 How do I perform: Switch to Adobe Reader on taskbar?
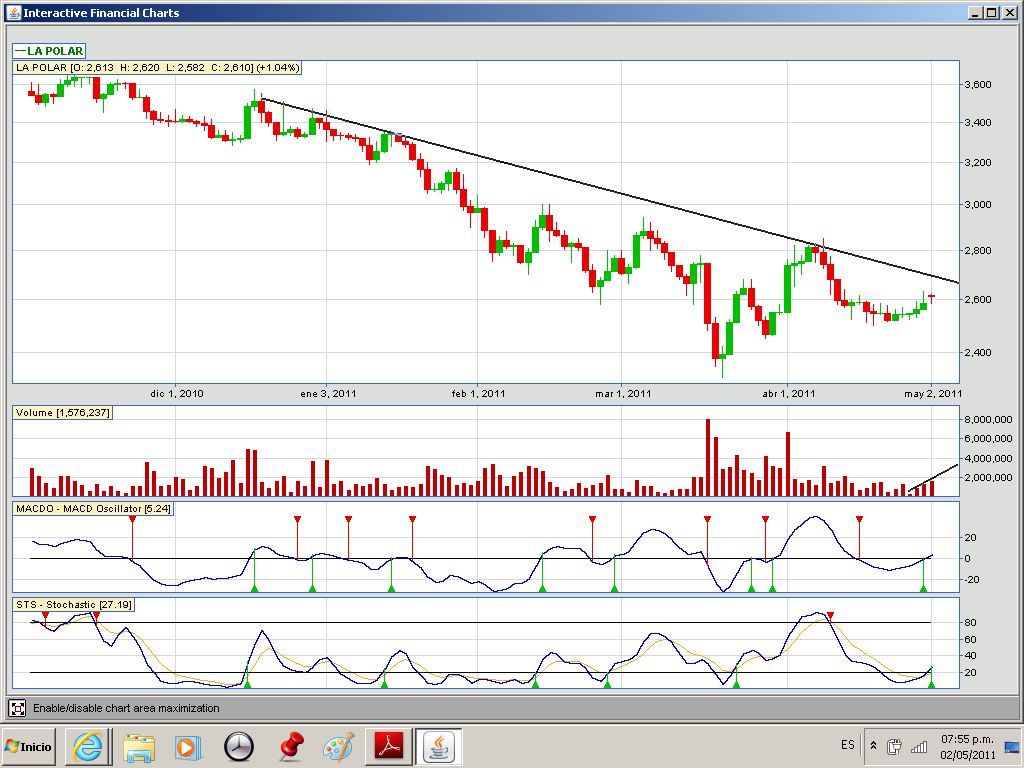pyautogui.click(x=388, y=746)
